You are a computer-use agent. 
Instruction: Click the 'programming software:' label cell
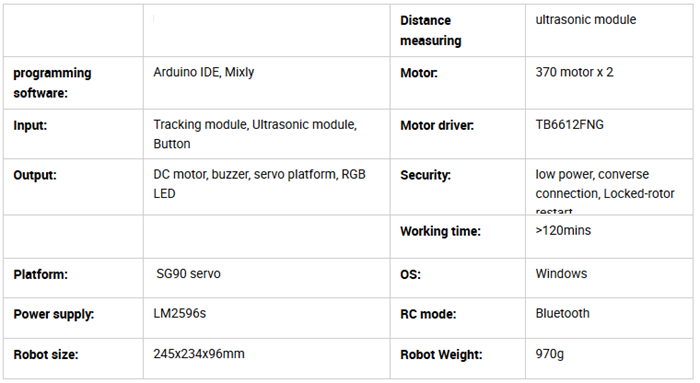tap(73, 83)
